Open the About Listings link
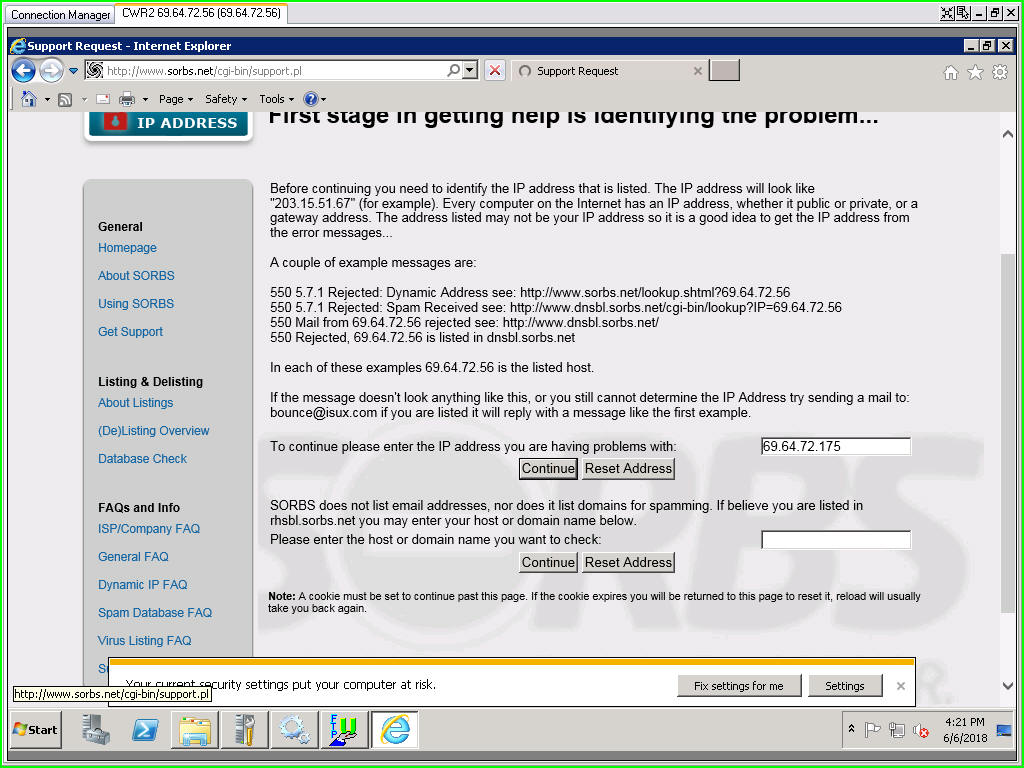The height and width of the screenshot is (768, 1024). tap(136, 403)
